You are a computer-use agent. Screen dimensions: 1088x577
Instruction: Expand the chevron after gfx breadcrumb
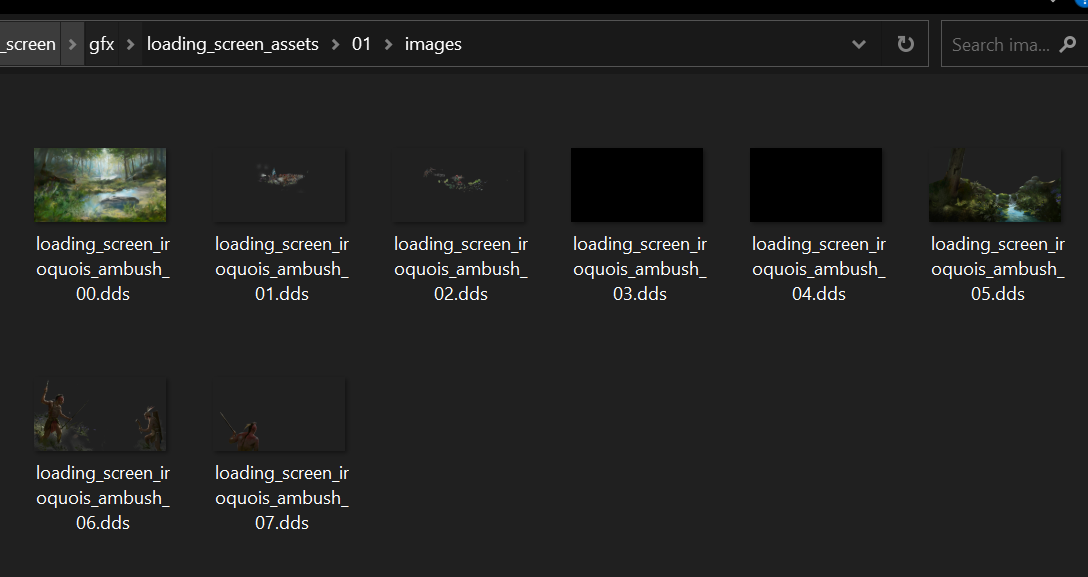(x=130, y=44)
